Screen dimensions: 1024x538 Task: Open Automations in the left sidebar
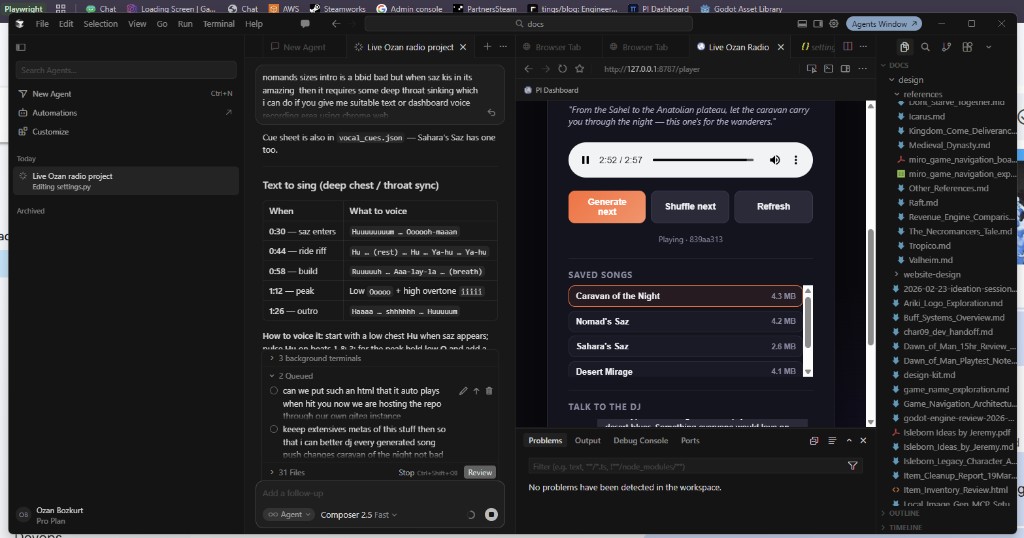55,113
